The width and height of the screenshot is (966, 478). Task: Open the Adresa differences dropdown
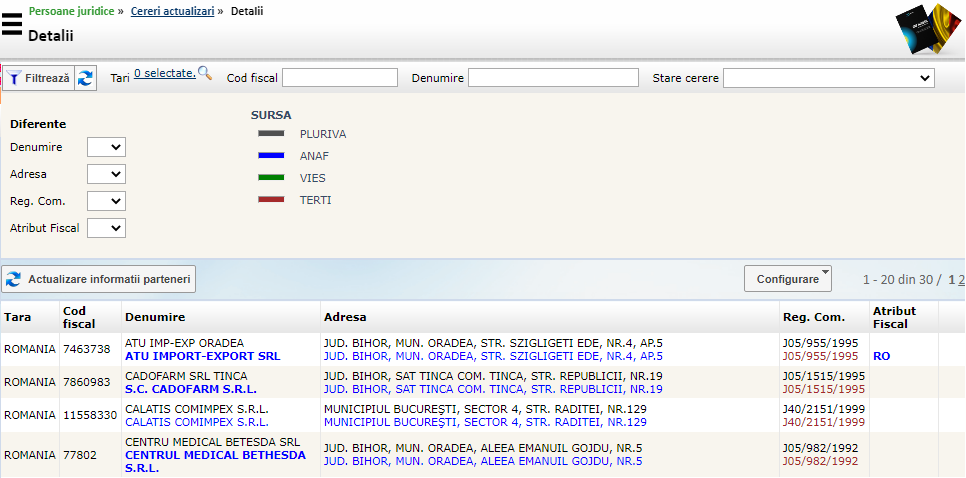pos(106,174)
